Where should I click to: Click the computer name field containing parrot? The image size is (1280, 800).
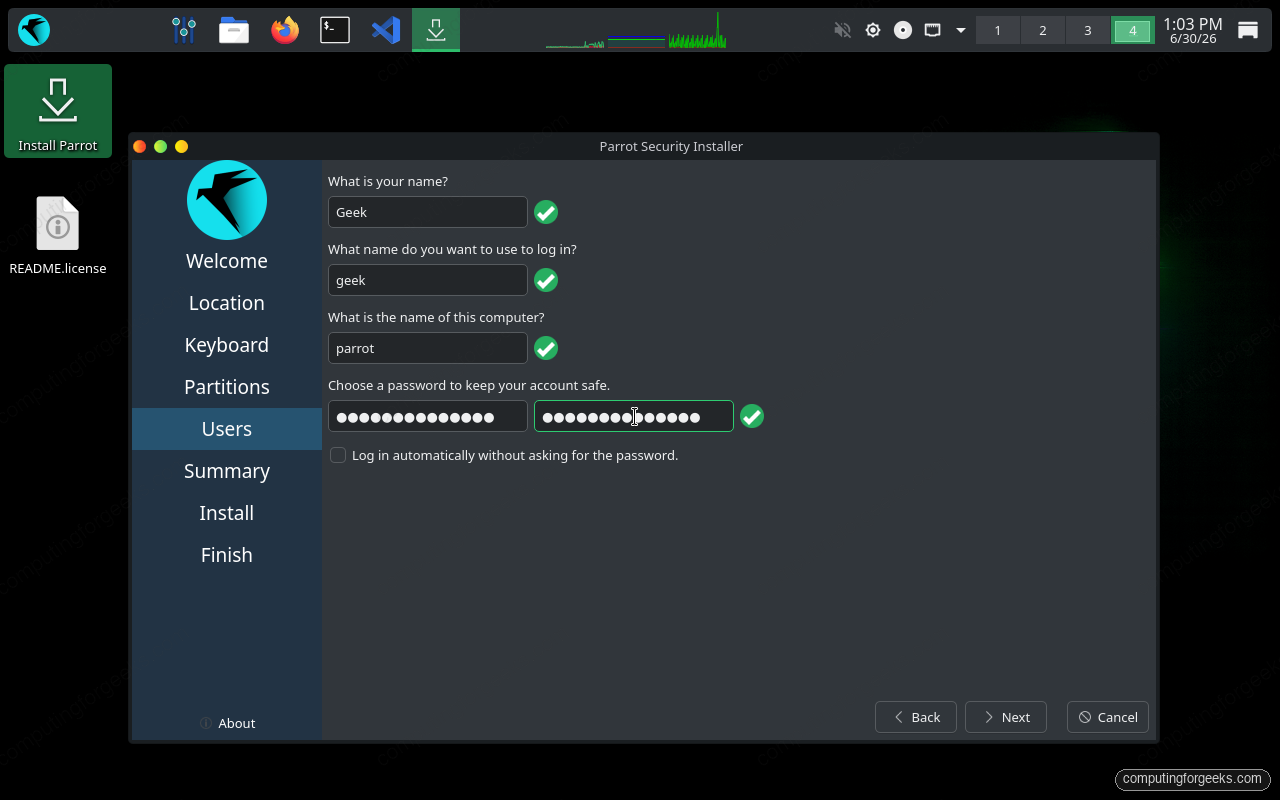click(x=428, y=348)
